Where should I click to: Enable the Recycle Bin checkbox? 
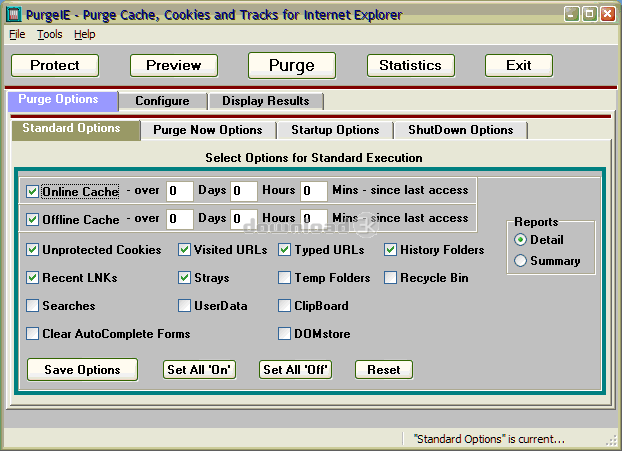[x=390, y=278]
